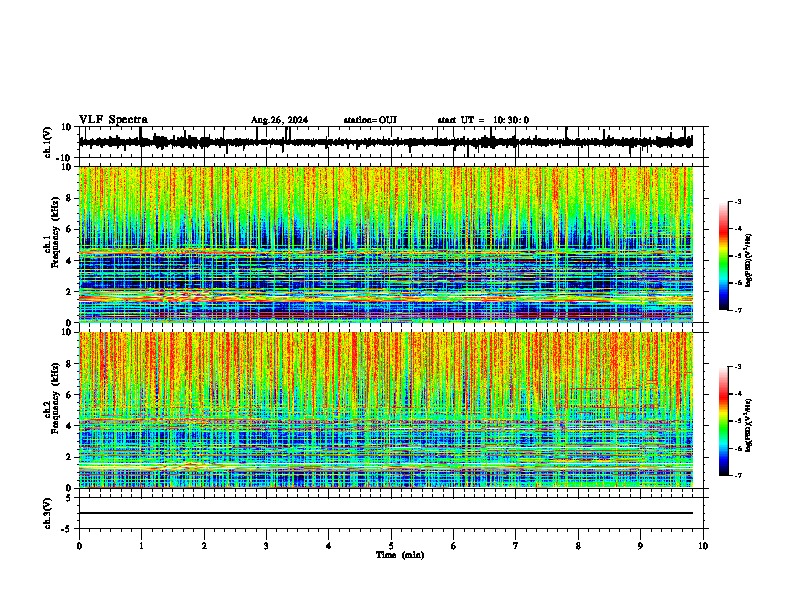Click time axis tick label "8"

point(578,546)
